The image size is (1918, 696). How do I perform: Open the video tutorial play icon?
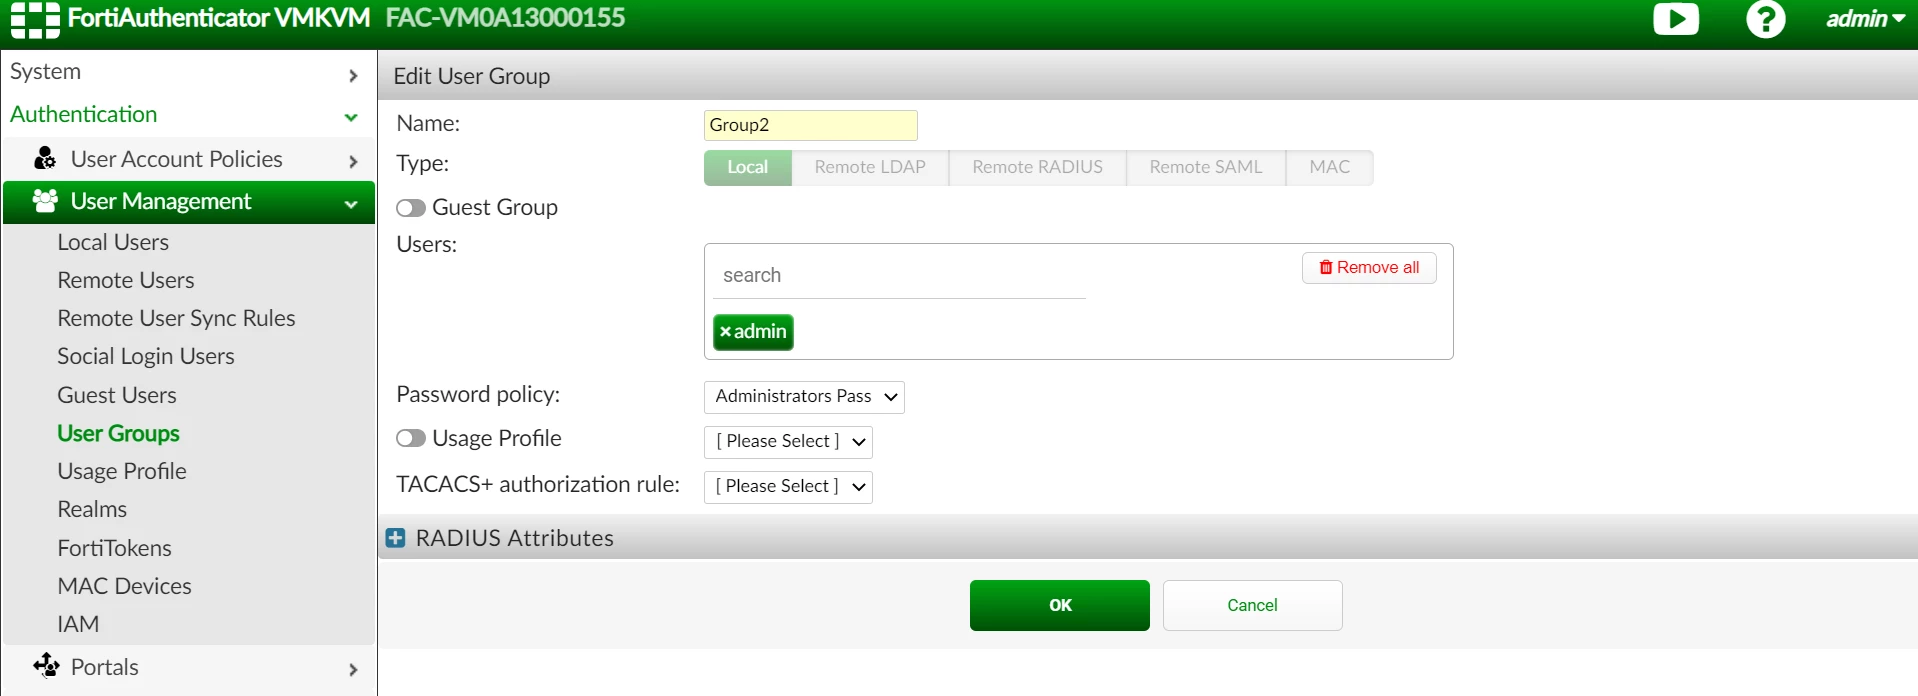point(1676,19)
